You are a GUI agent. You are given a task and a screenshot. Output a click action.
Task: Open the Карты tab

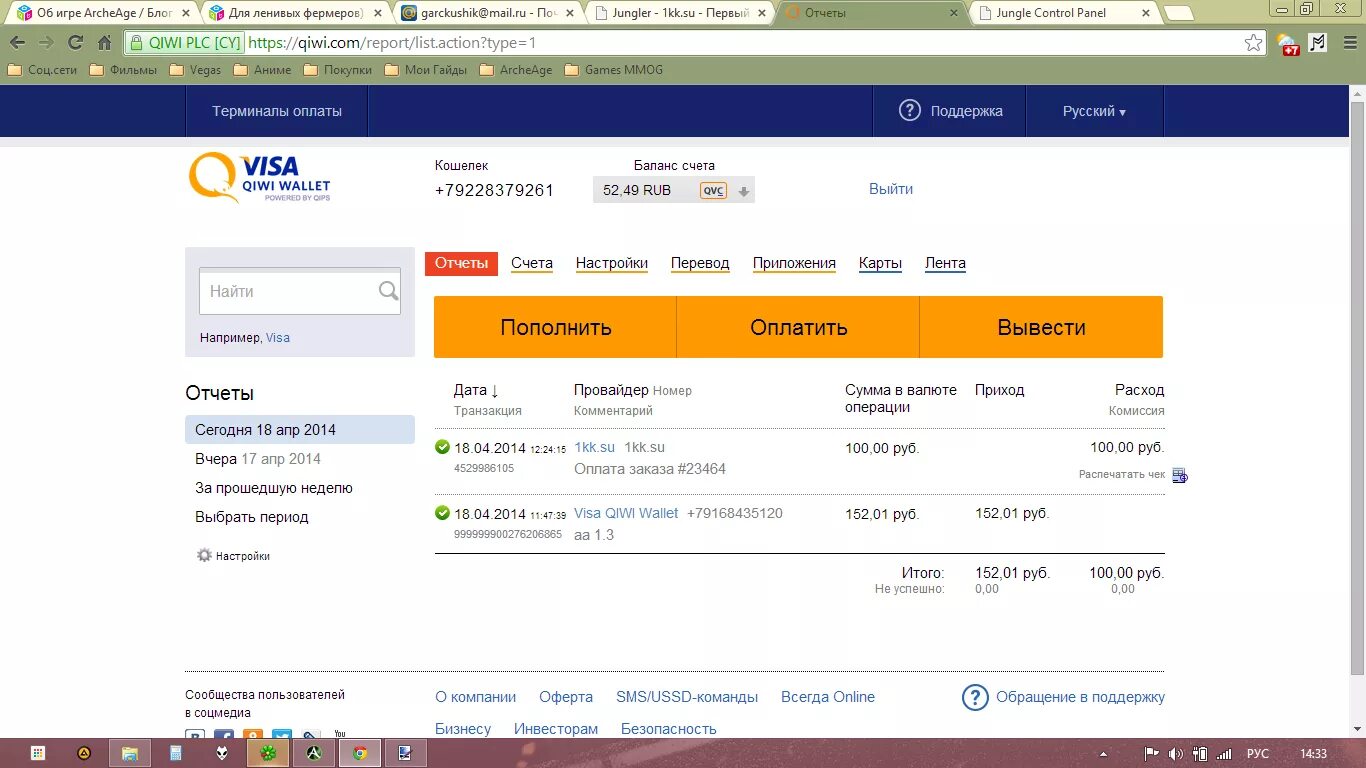(880, 263)
